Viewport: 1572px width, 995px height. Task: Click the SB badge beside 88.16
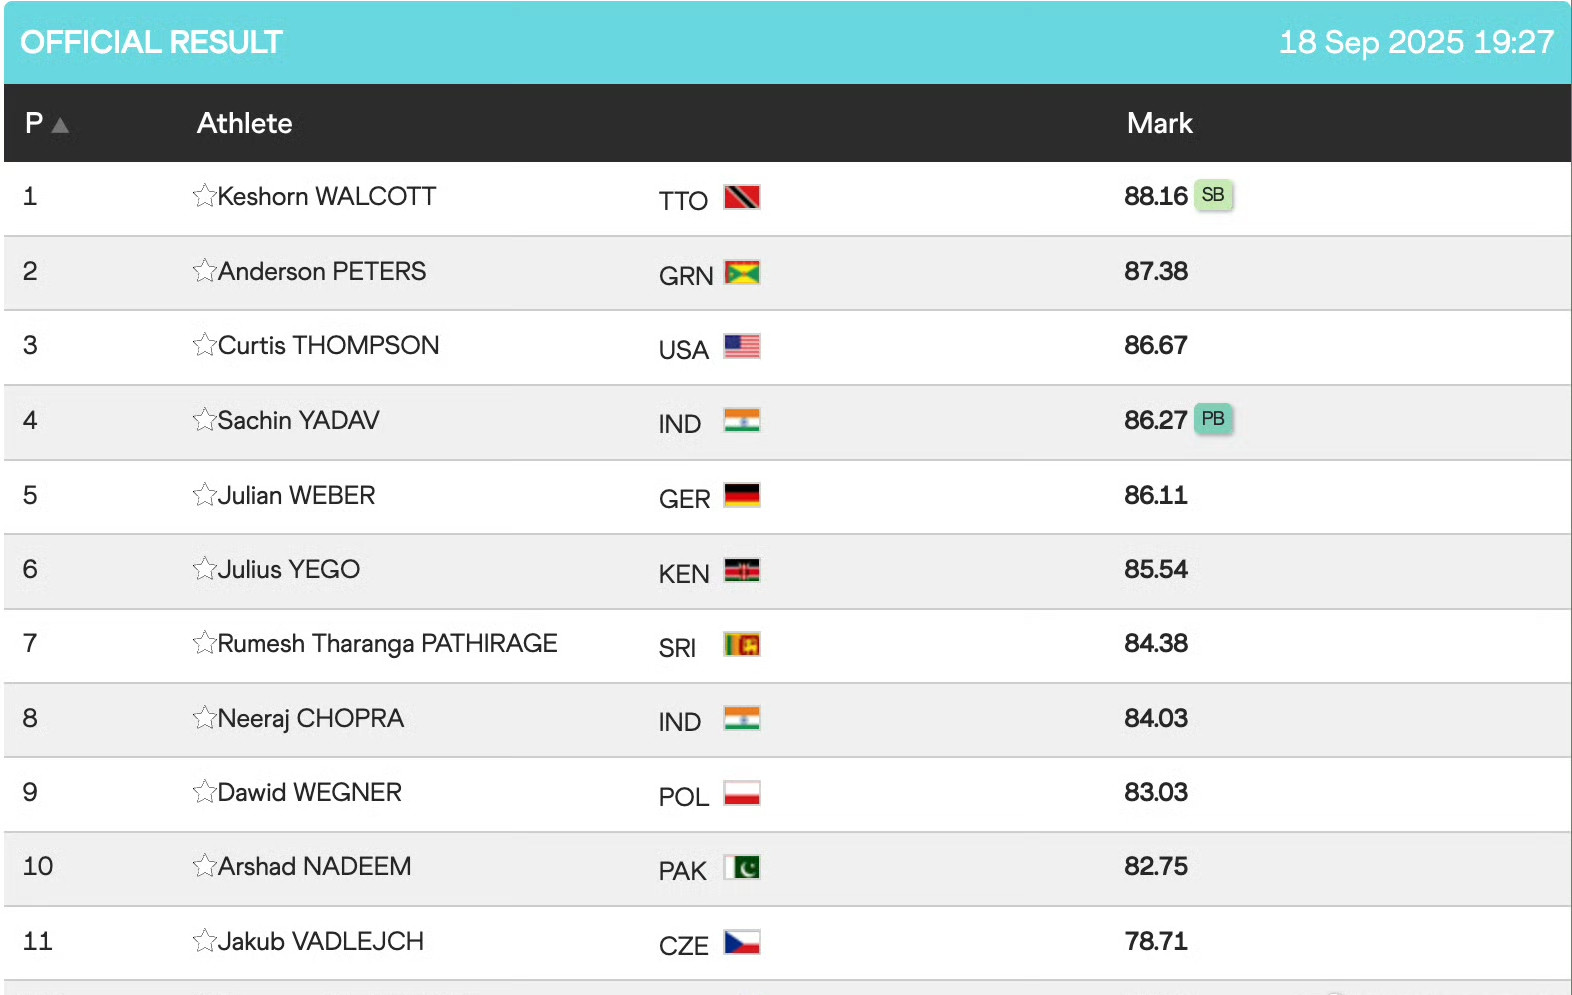[x=1213, y=195]
